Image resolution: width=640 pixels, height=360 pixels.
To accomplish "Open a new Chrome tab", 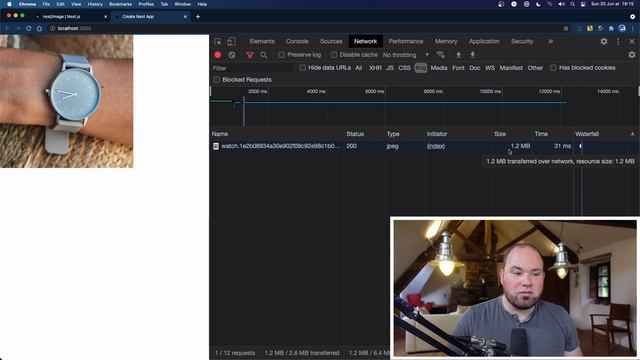I will pyautogui.click(x=198, y=17).
